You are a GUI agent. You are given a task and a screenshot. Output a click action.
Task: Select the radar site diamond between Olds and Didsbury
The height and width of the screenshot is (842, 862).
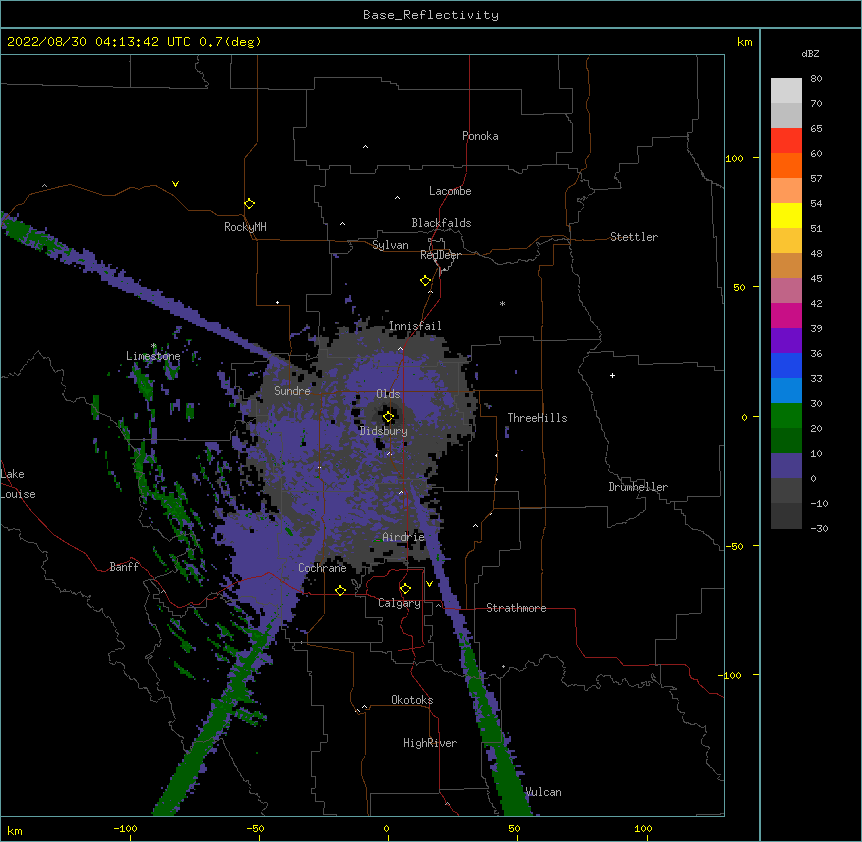(x=389, y=417)
